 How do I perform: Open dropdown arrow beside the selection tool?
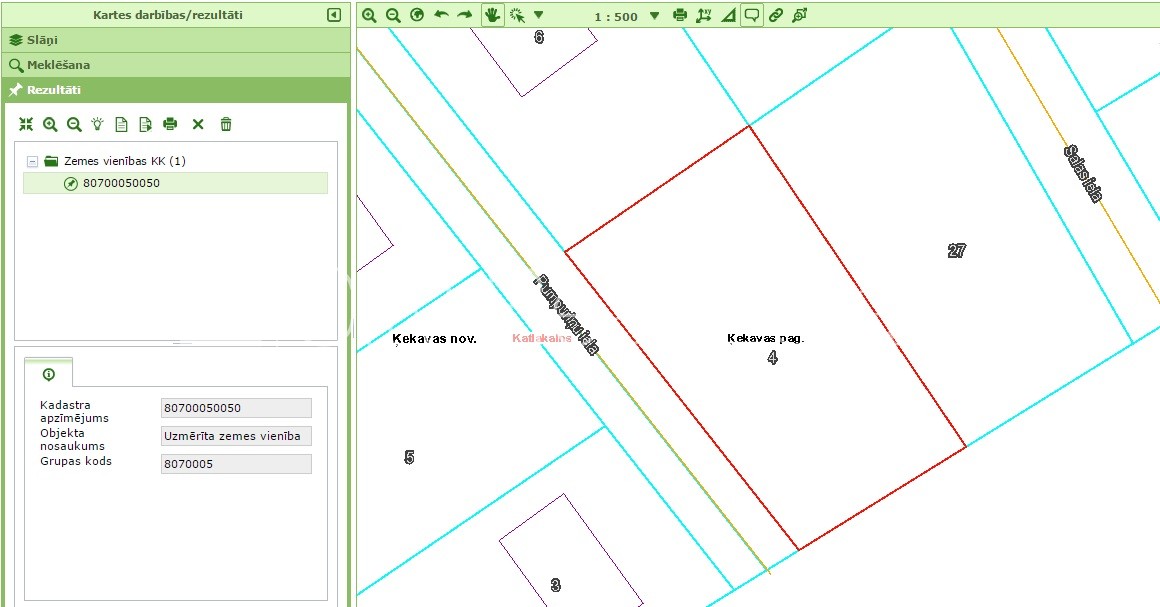tap(538, 15)
